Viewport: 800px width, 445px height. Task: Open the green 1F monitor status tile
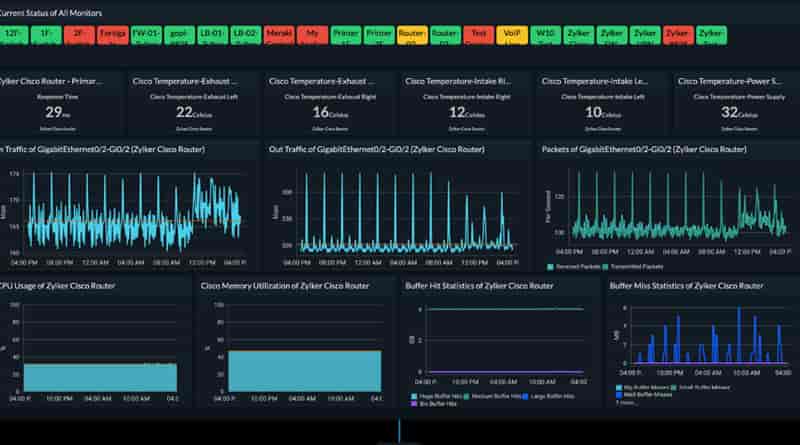(46, 35)
